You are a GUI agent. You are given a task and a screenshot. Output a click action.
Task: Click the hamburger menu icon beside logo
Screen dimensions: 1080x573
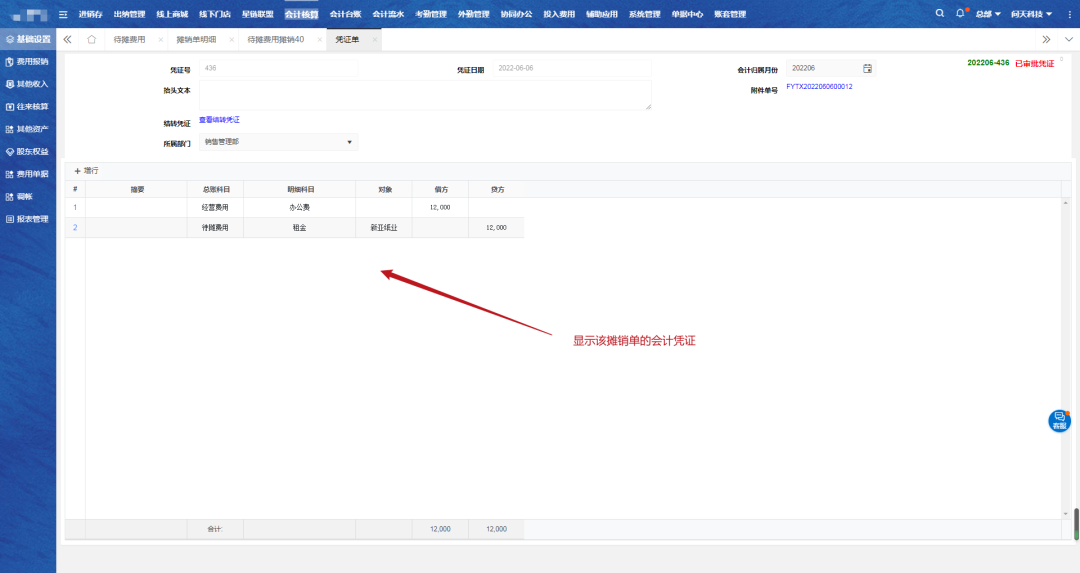pos(63,14)
